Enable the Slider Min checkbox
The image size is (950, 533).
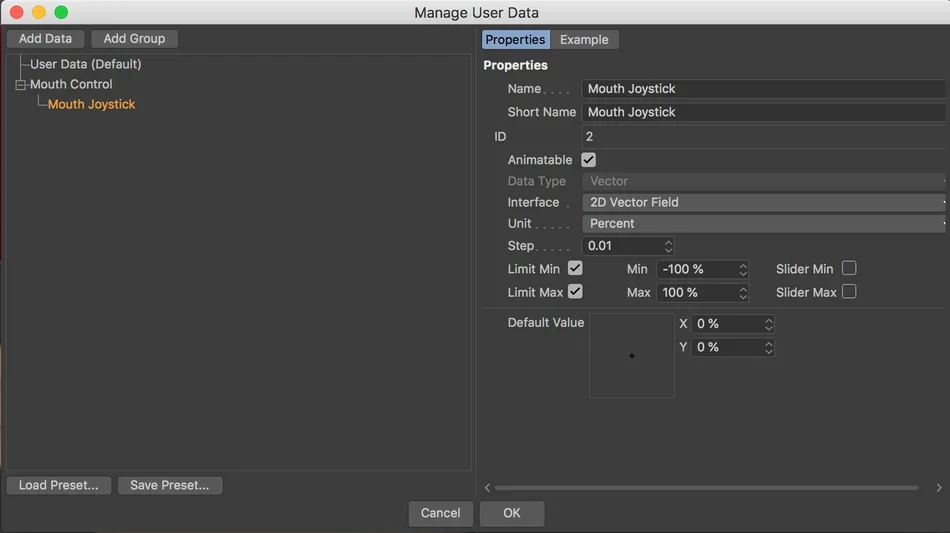tap(849, 268)
